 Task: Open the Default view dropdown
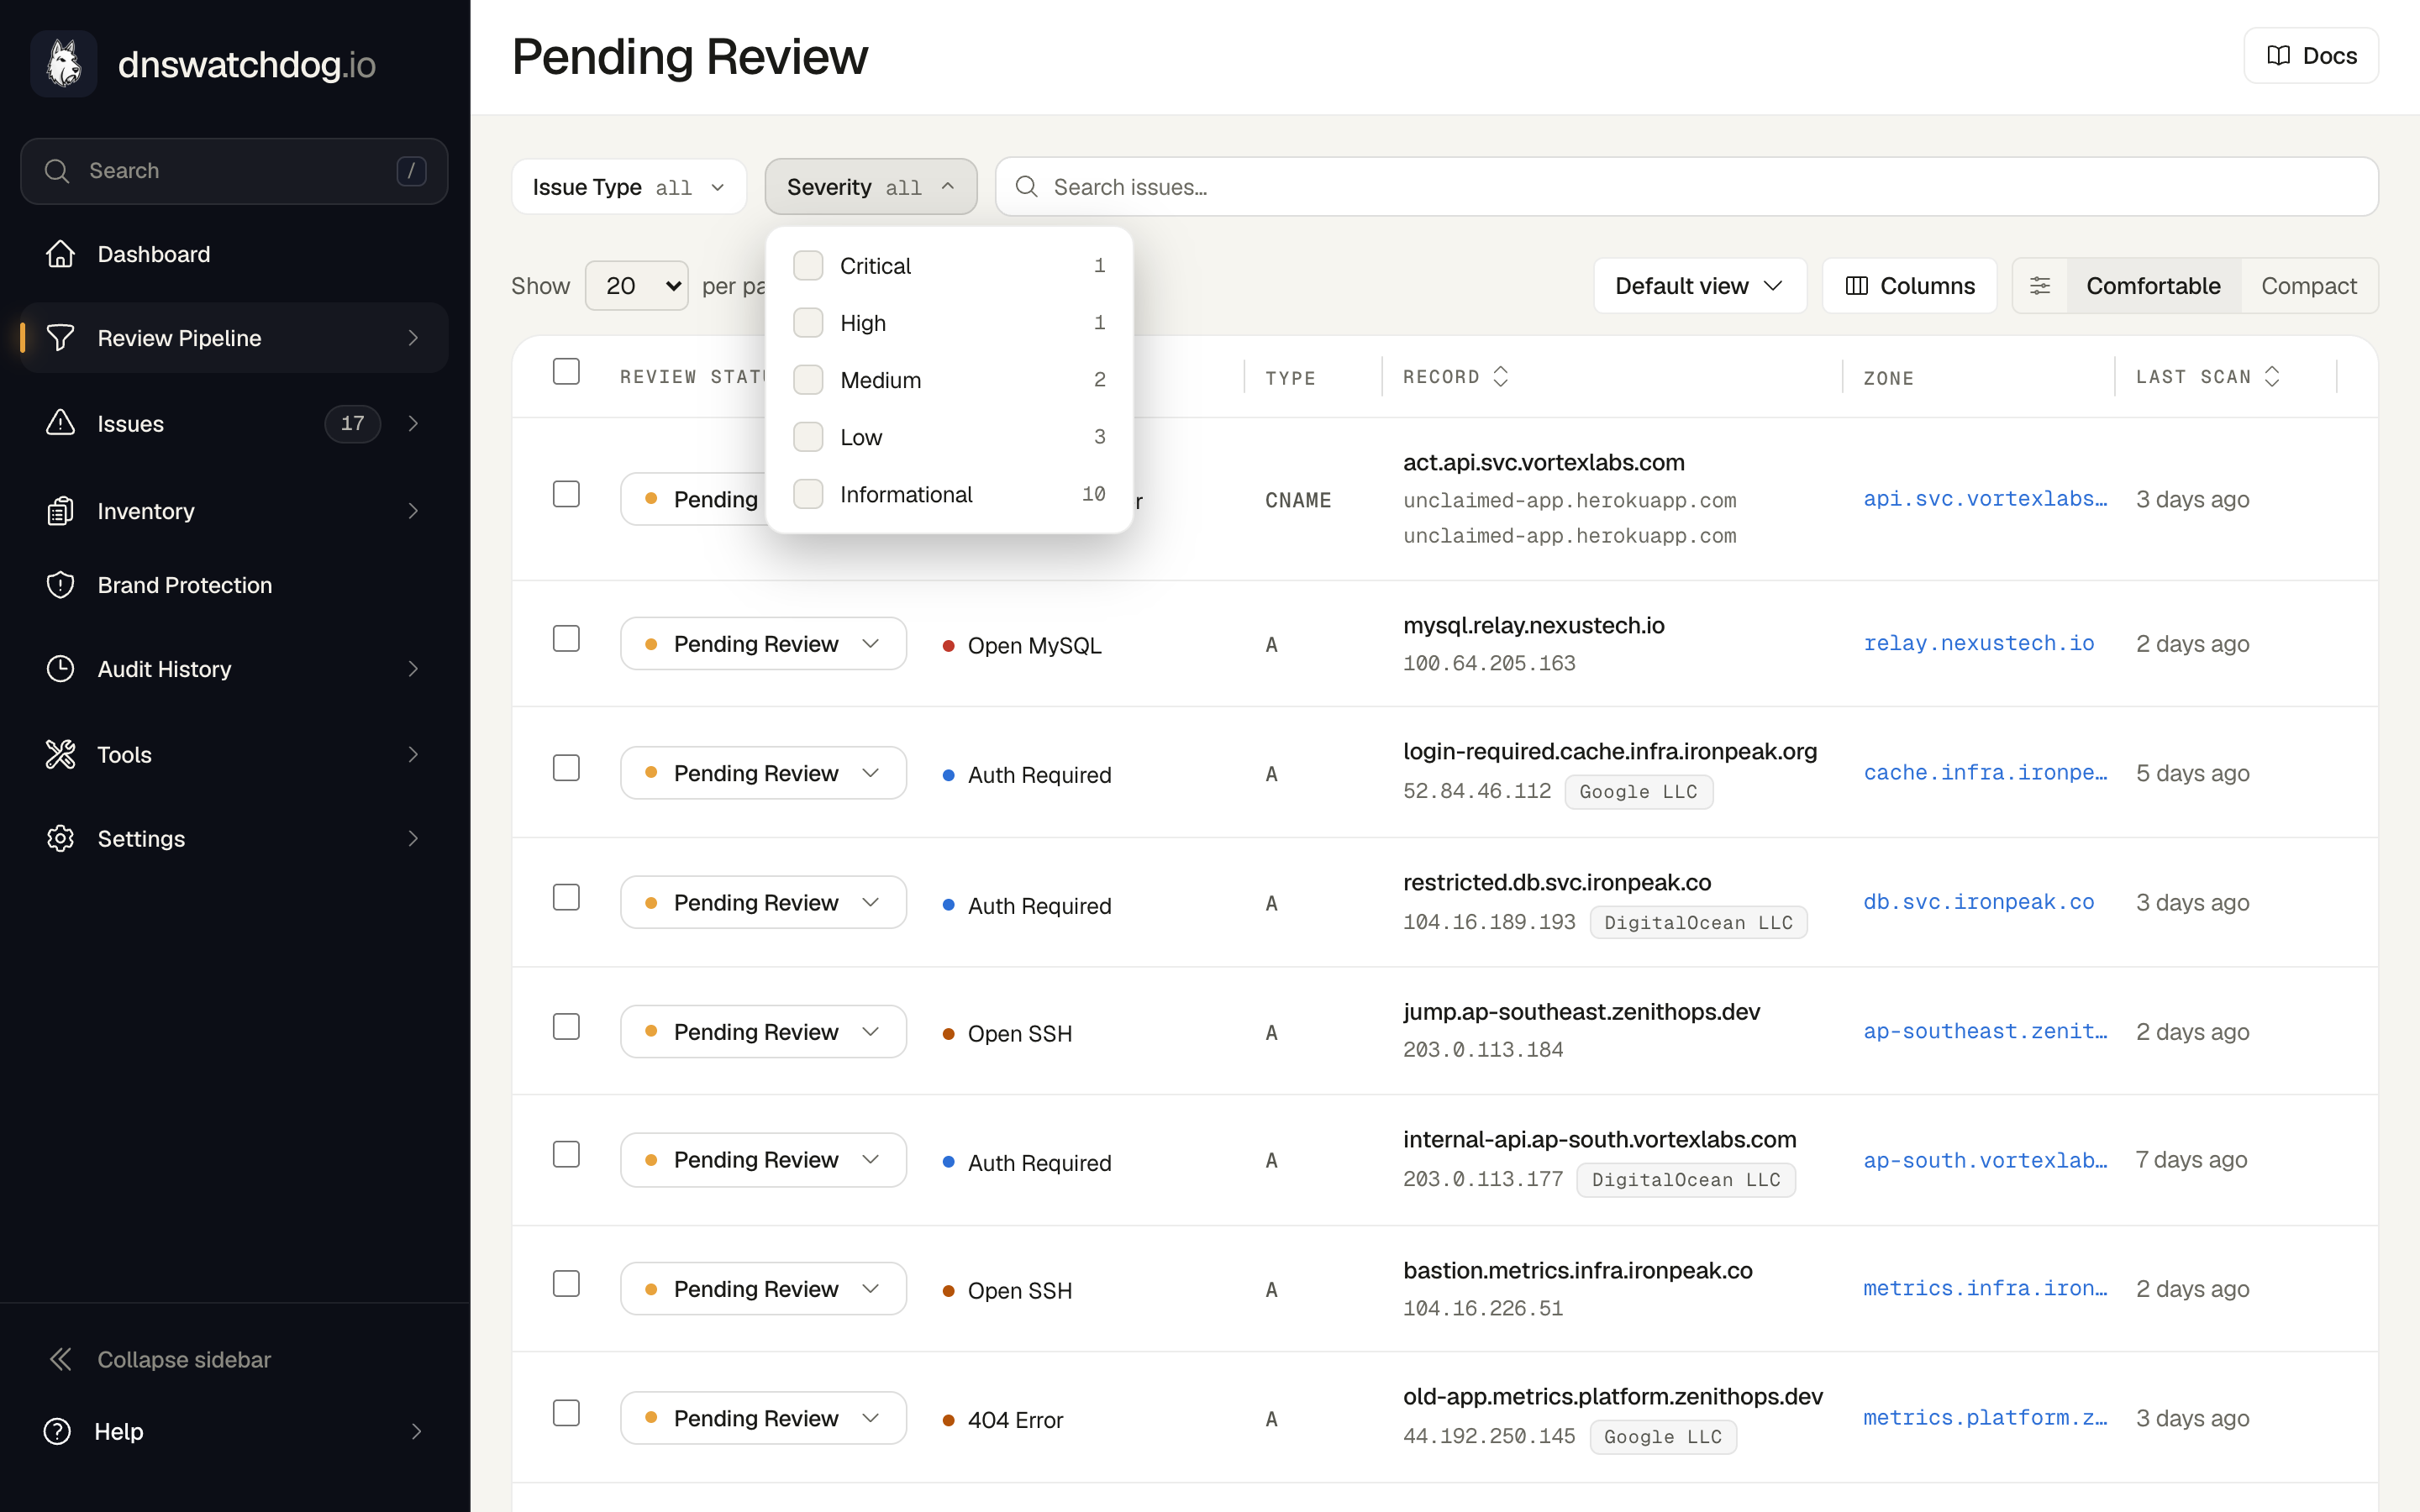[1700, 286]
